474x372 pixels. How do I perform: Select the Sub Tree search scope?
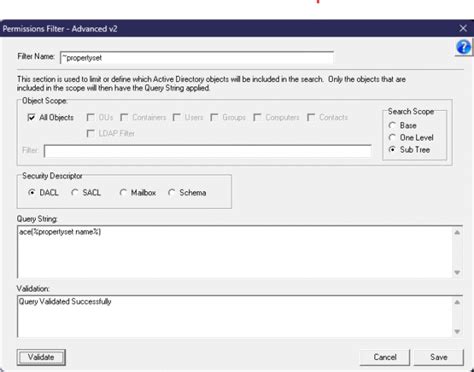(392, 150)
